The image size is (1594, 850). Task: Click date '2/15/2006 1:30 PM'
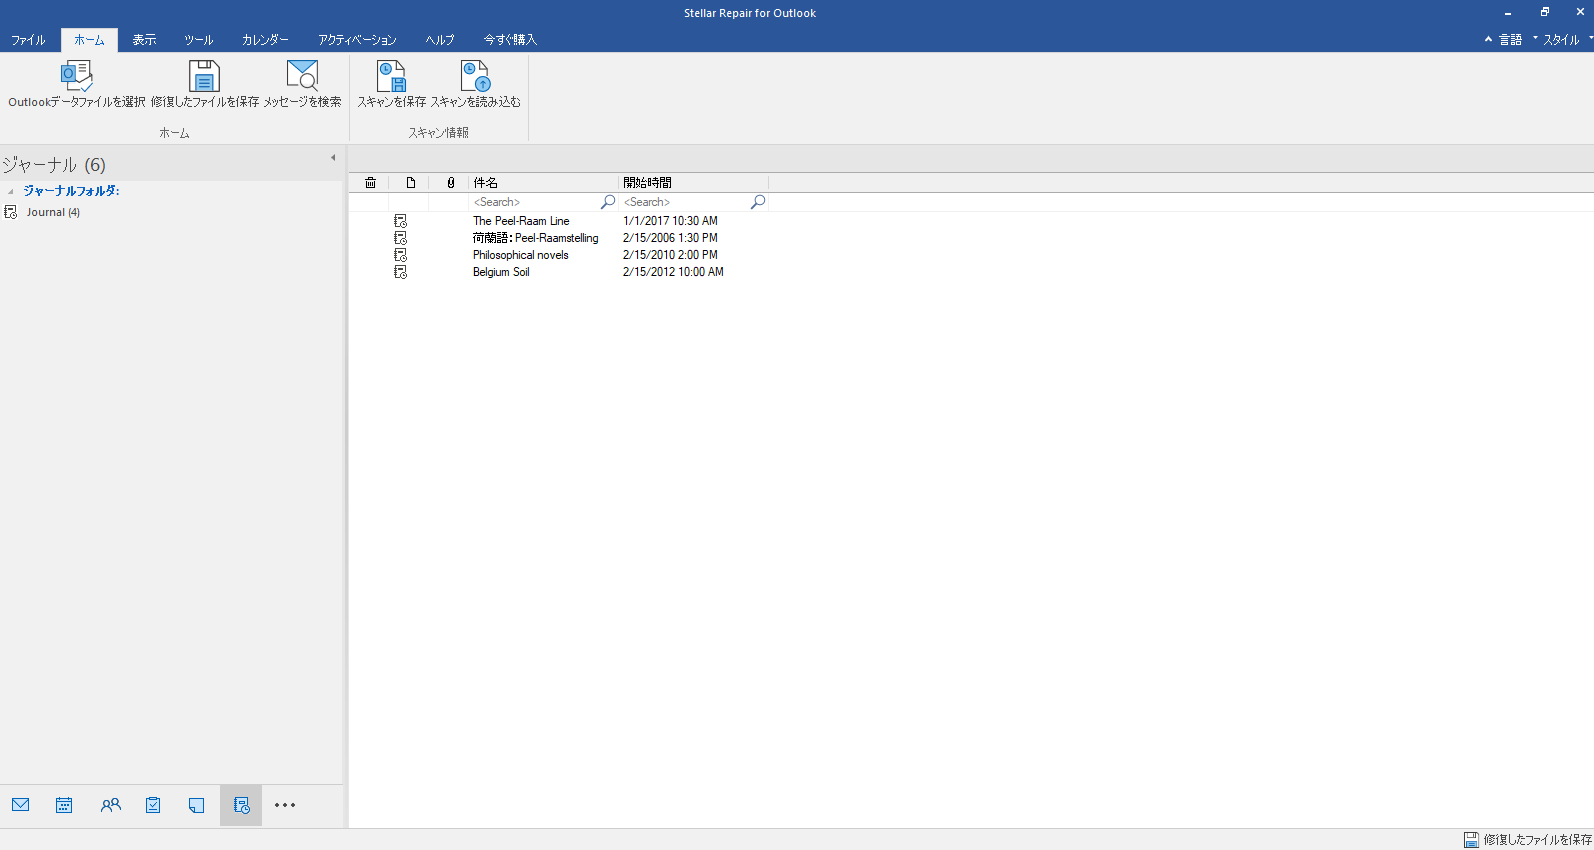670,238
